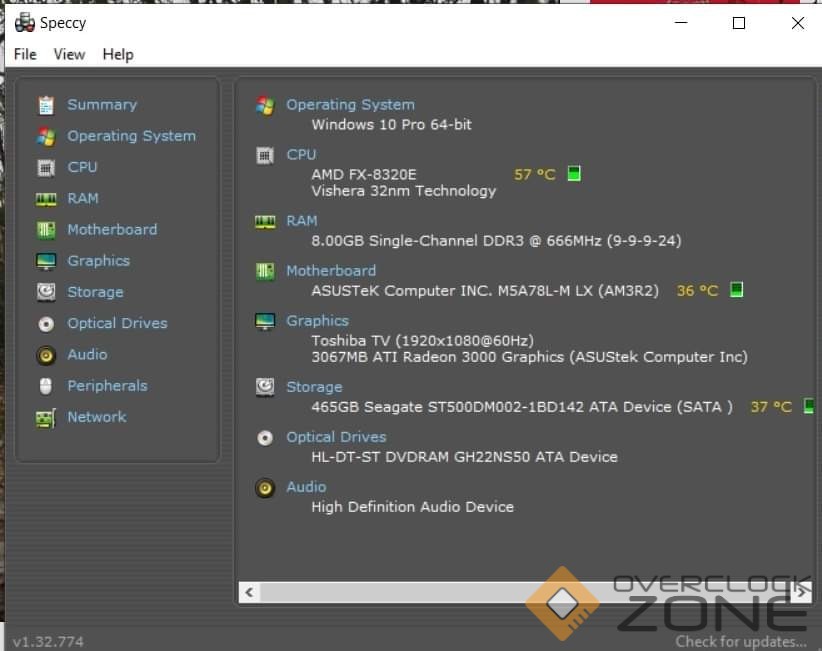The width and height of the screenshot is (822, 651).
Task: Open Motherboard section in sidebar
Action: [112, 230]
